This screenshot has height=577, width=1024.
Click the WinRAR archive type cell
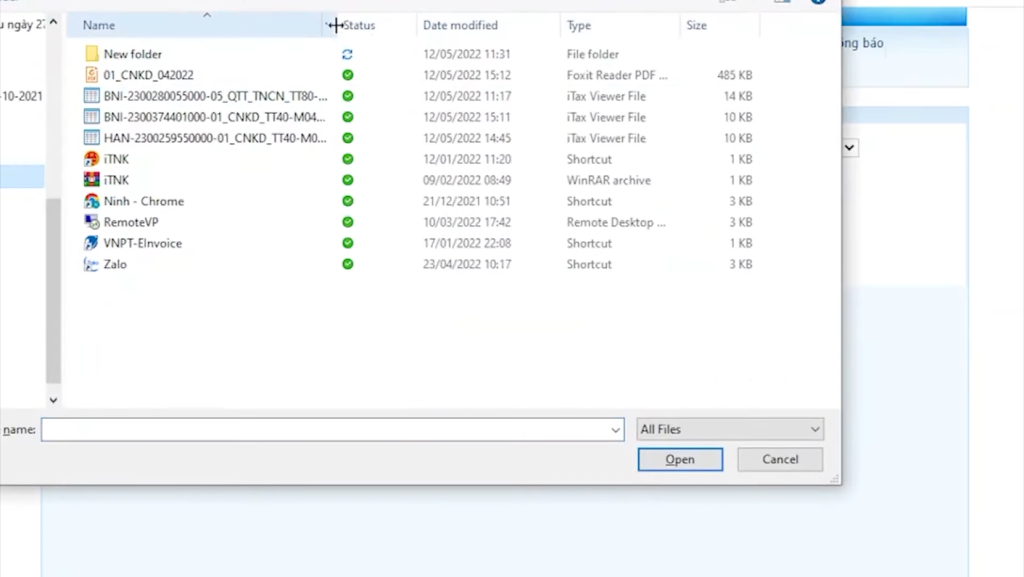coord(608,180)
